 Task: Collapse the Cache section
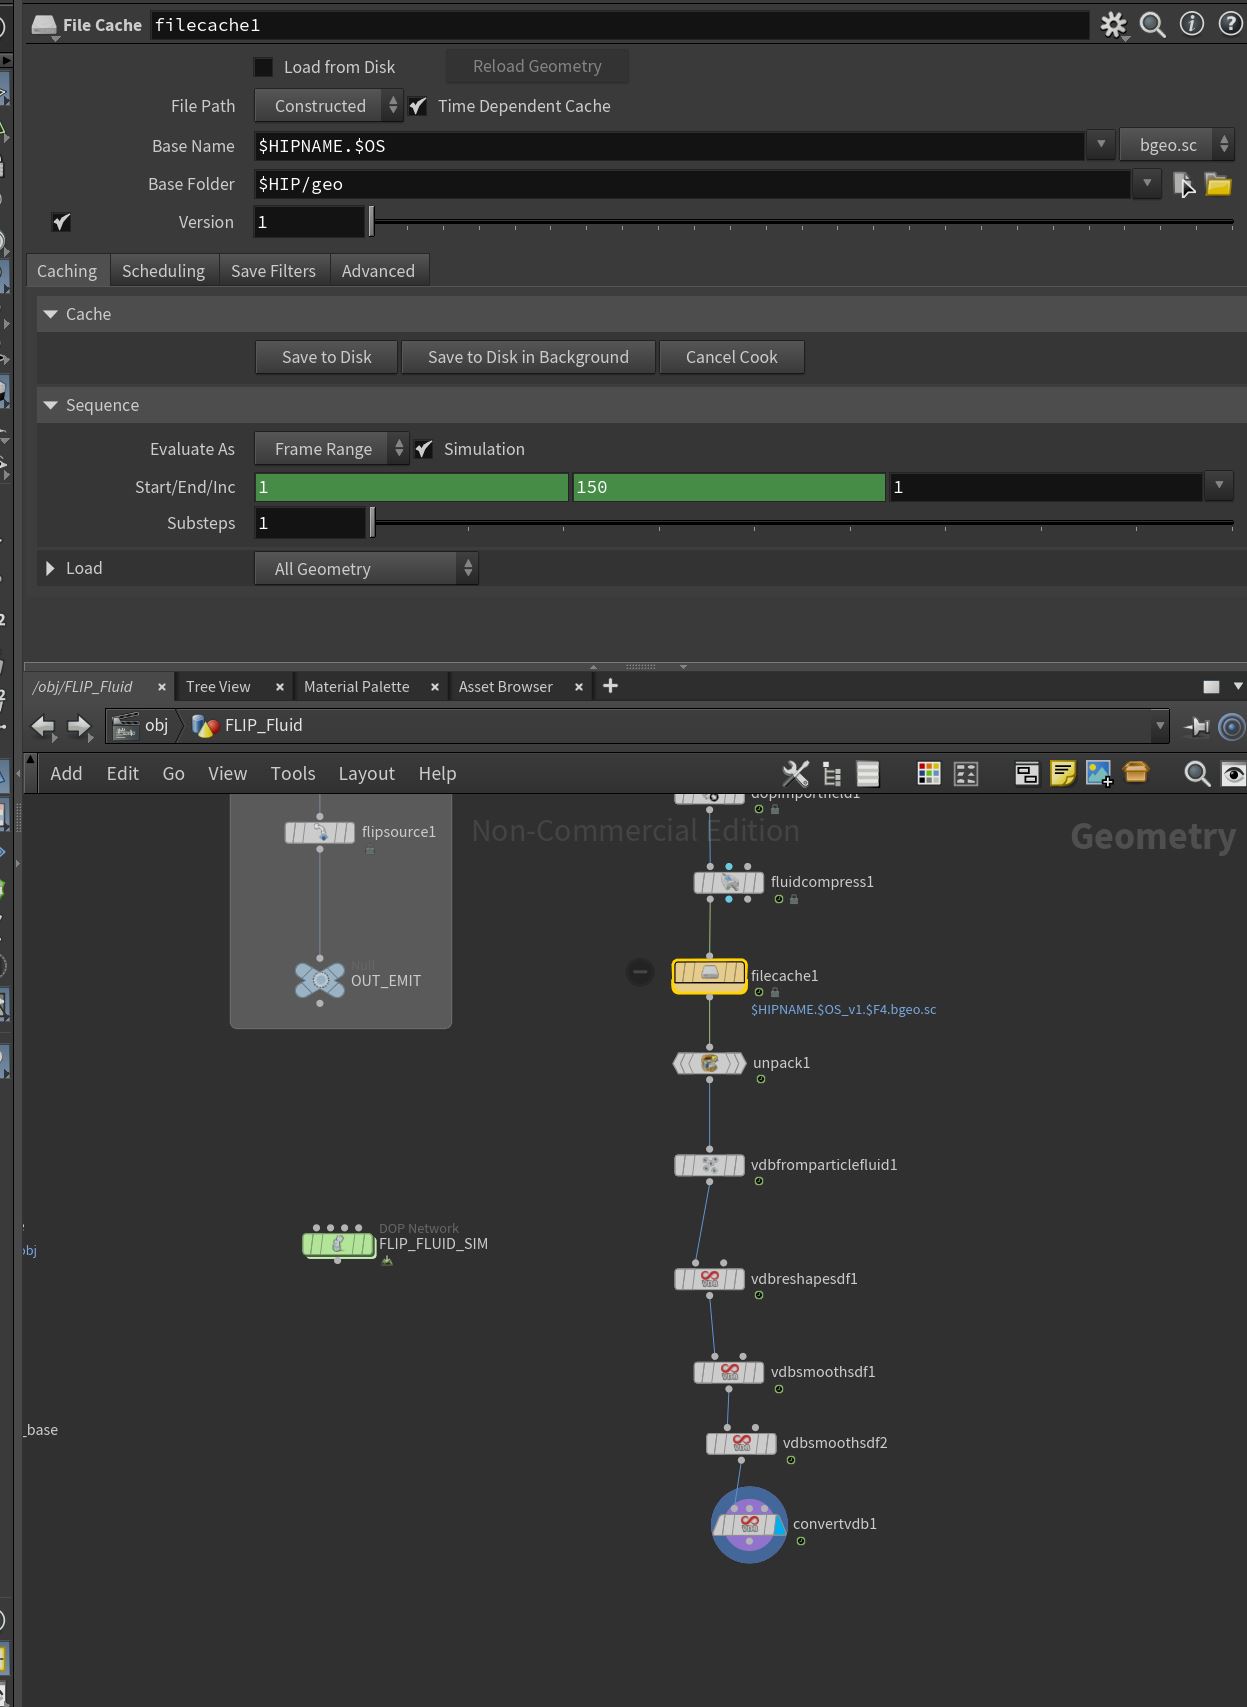tap(51, 314)
